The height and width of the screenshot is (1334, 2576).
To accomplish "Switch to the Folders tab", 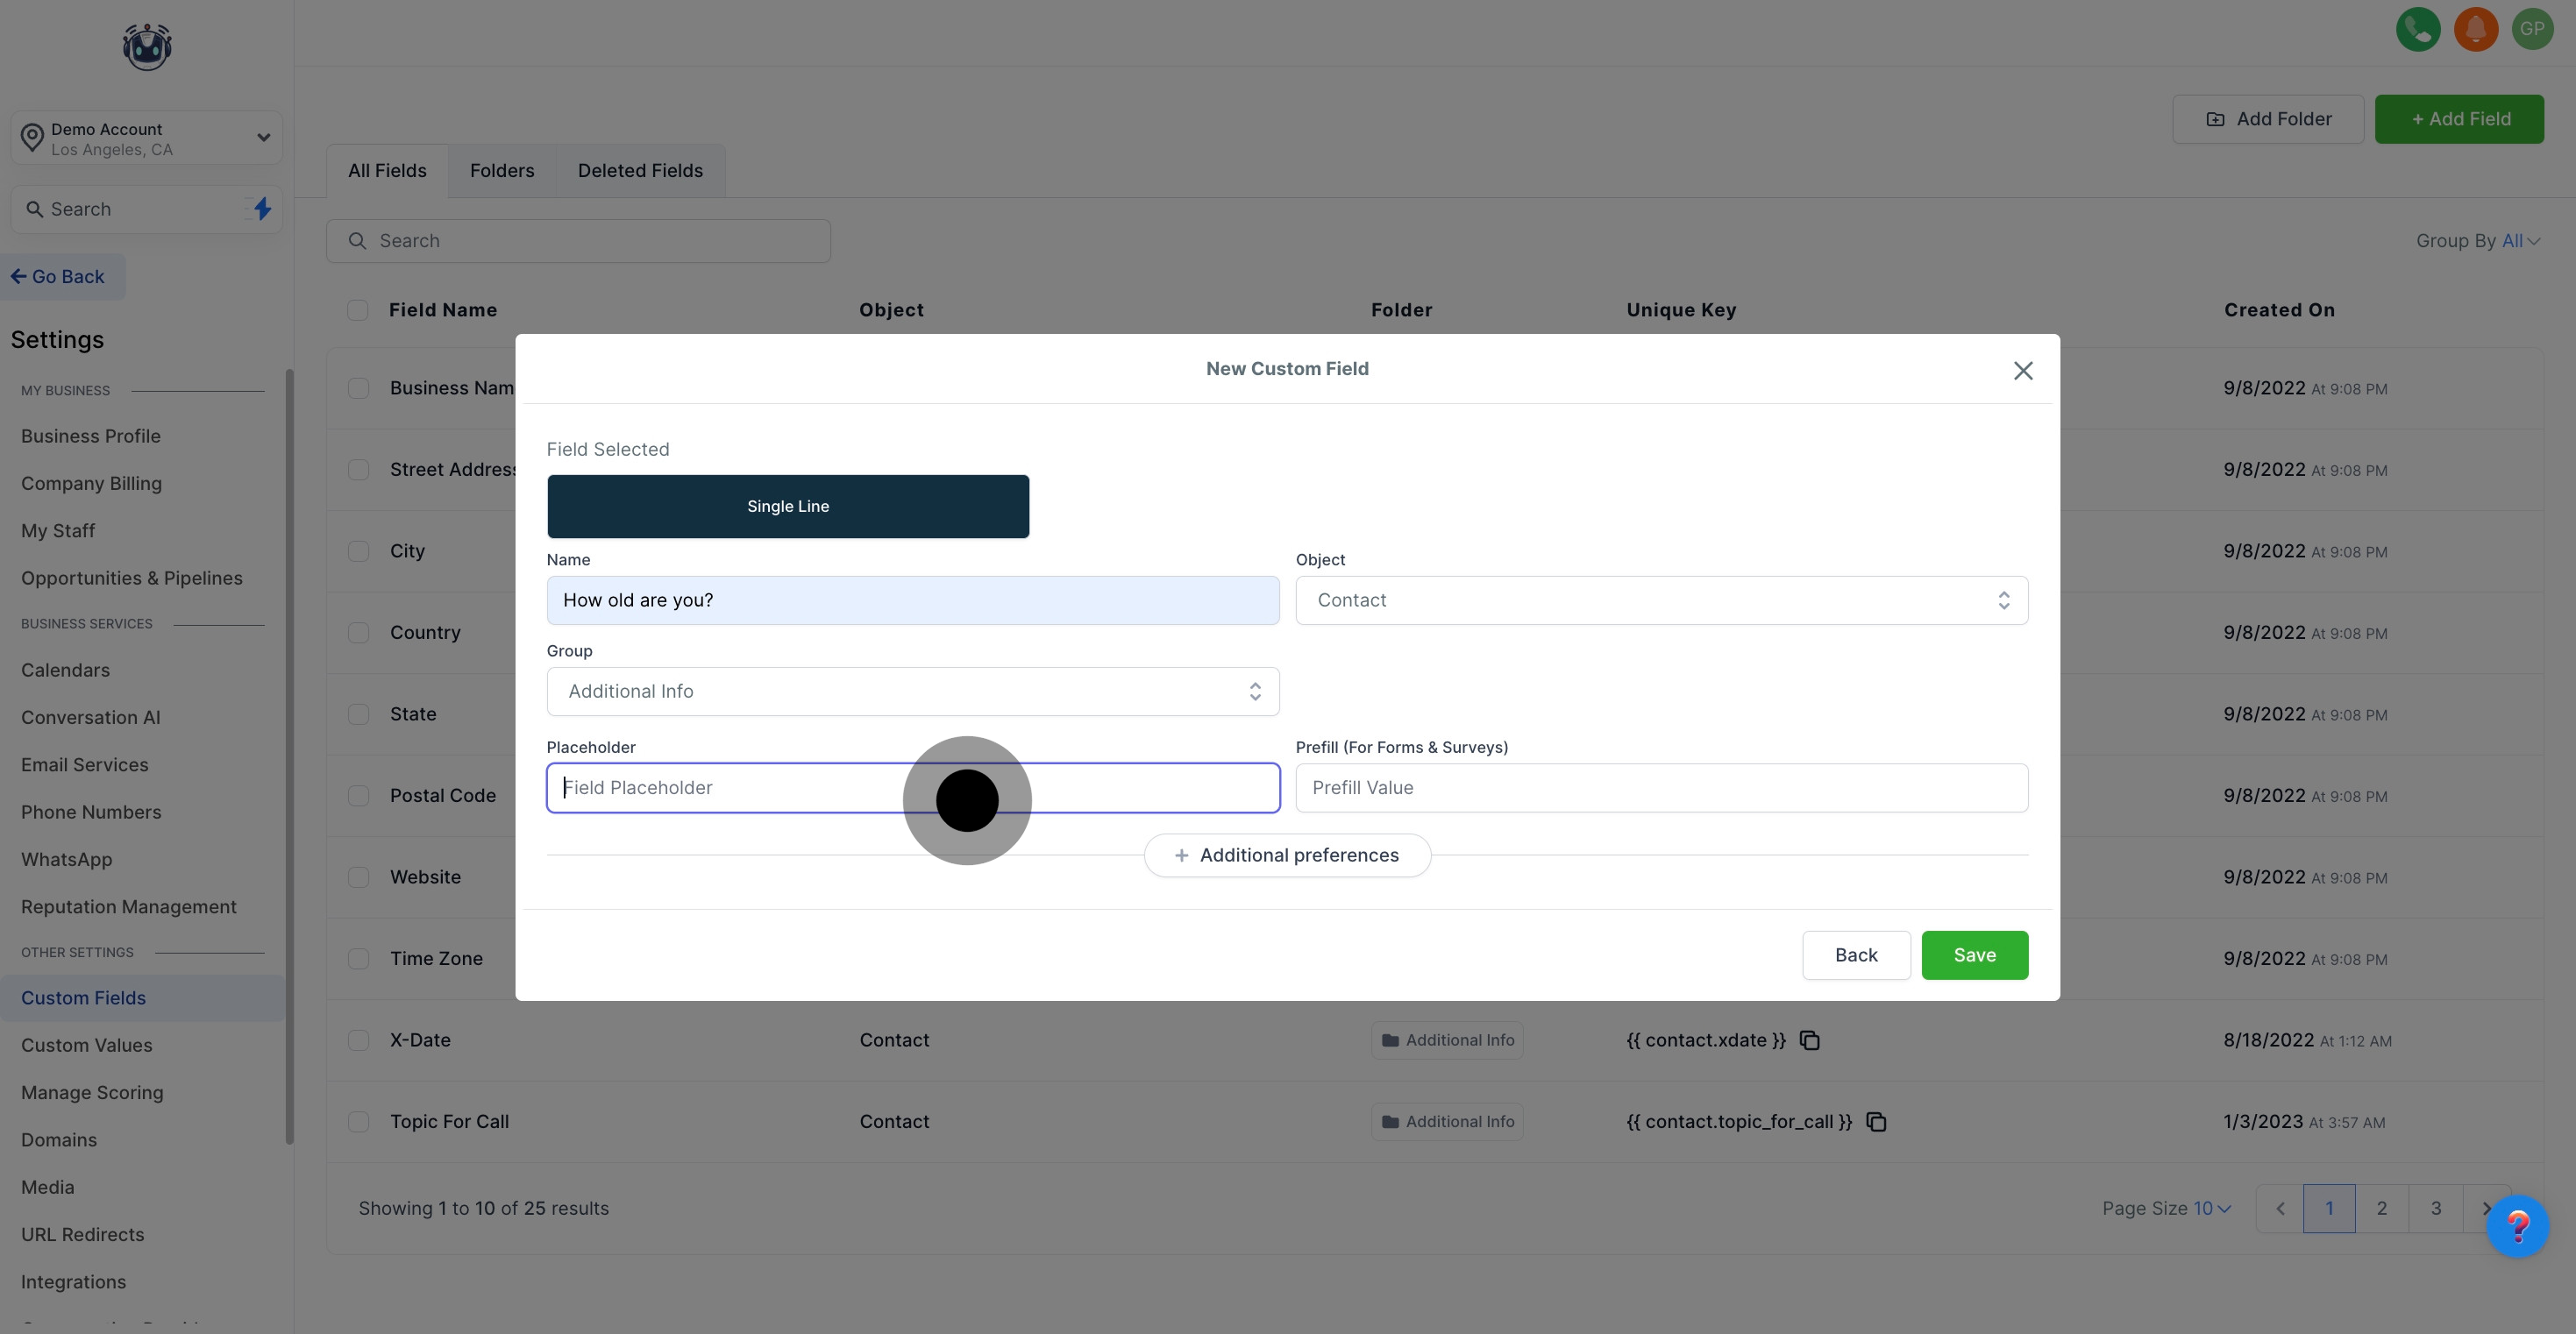I will (x=502, y=171).
